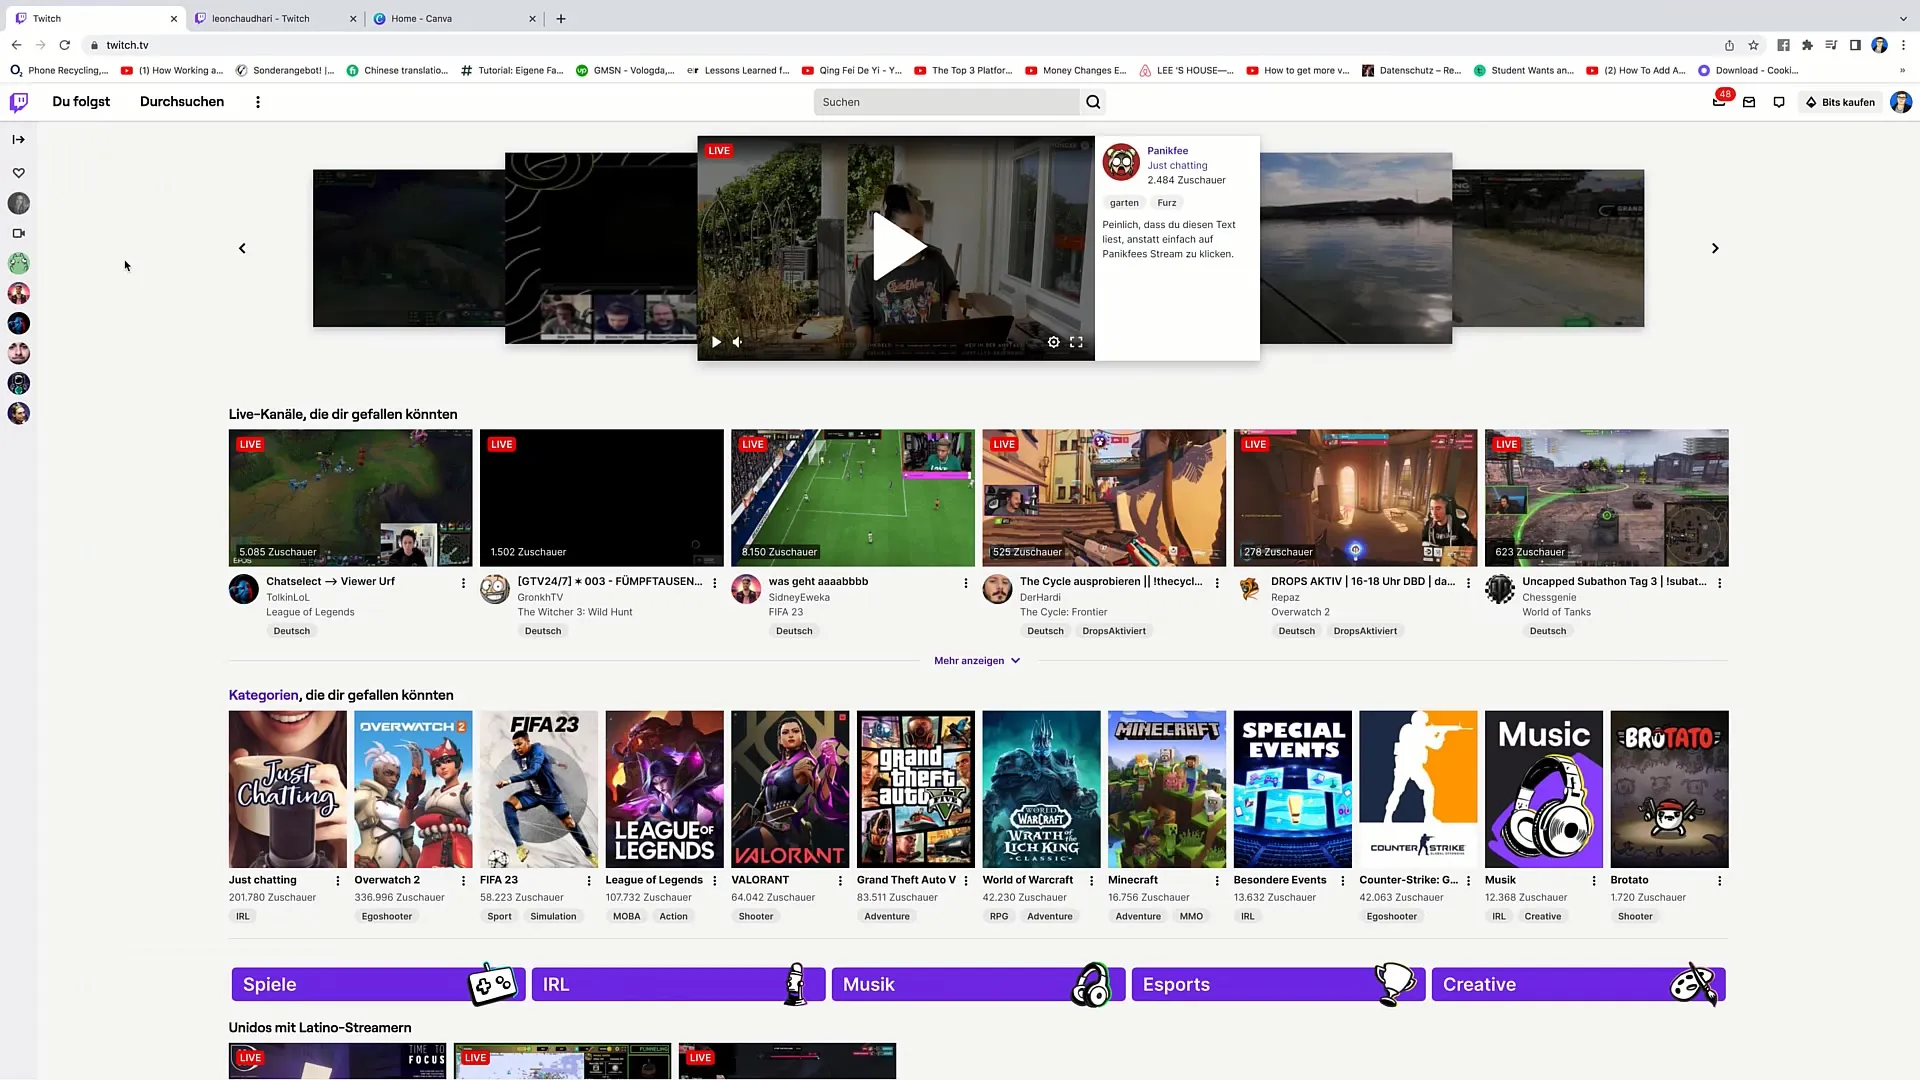Click the search magnifier button
The image size is (1920, 1080).
1093,102
